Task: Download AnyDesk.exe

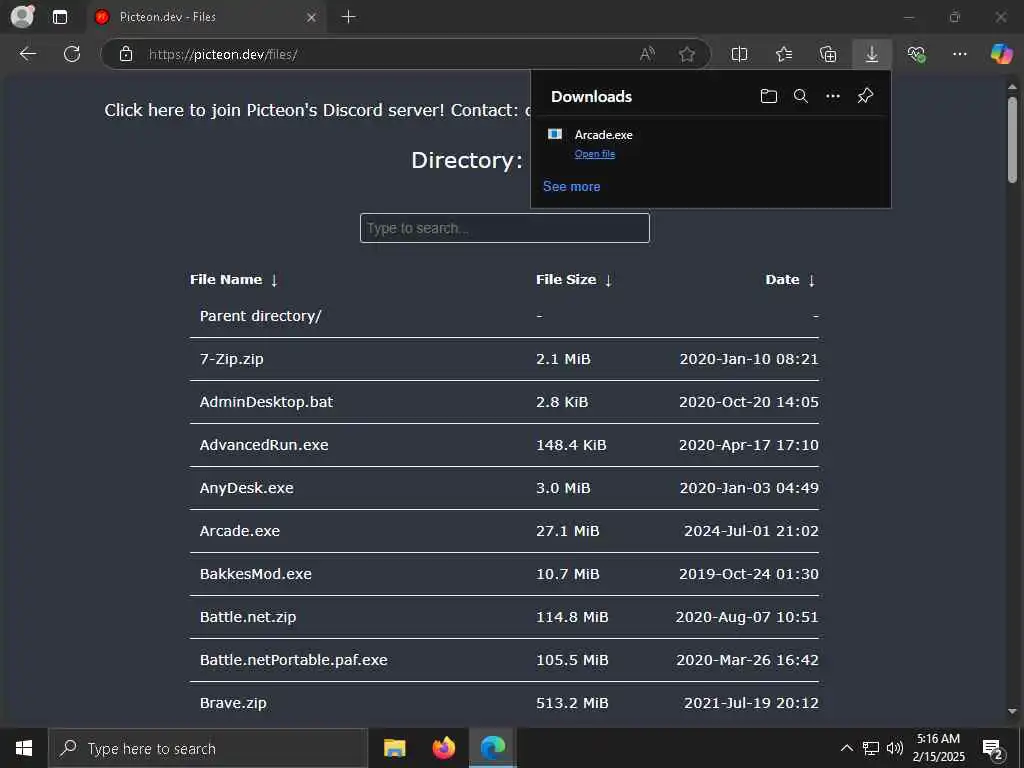Action: coord(247,488)
